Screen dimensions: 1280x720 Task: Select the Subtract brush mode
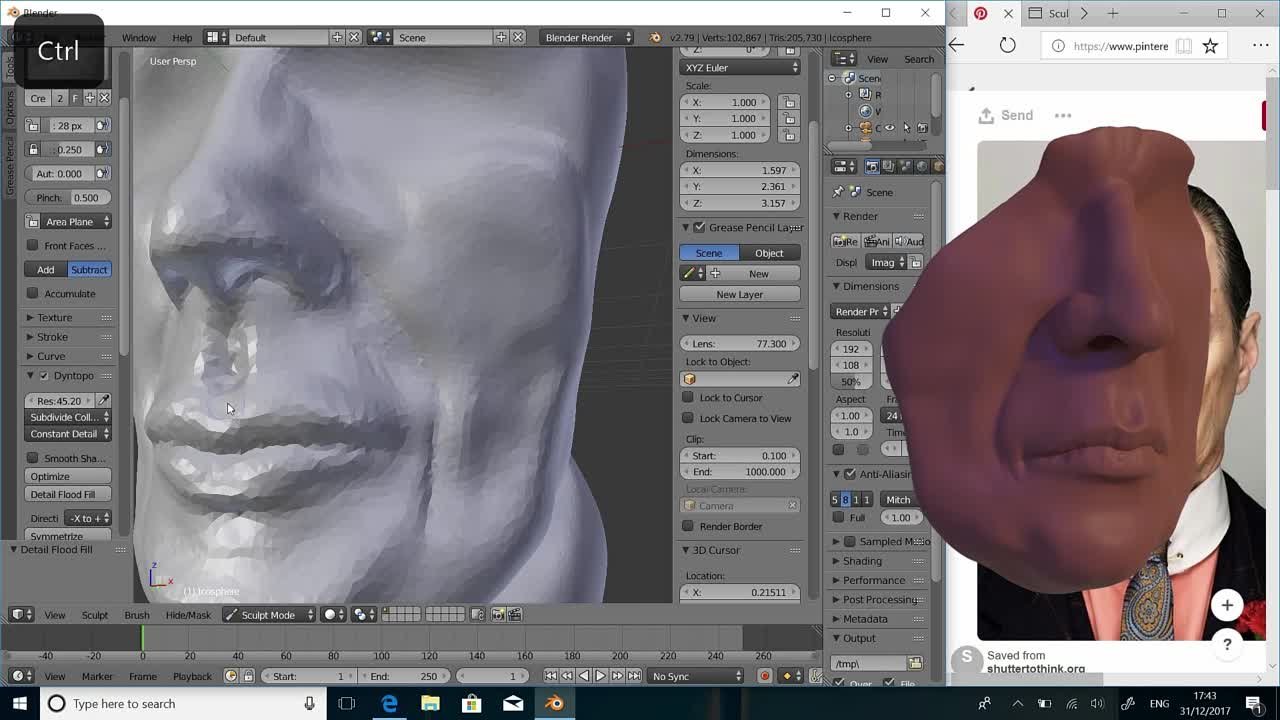[x=89, y=269]
